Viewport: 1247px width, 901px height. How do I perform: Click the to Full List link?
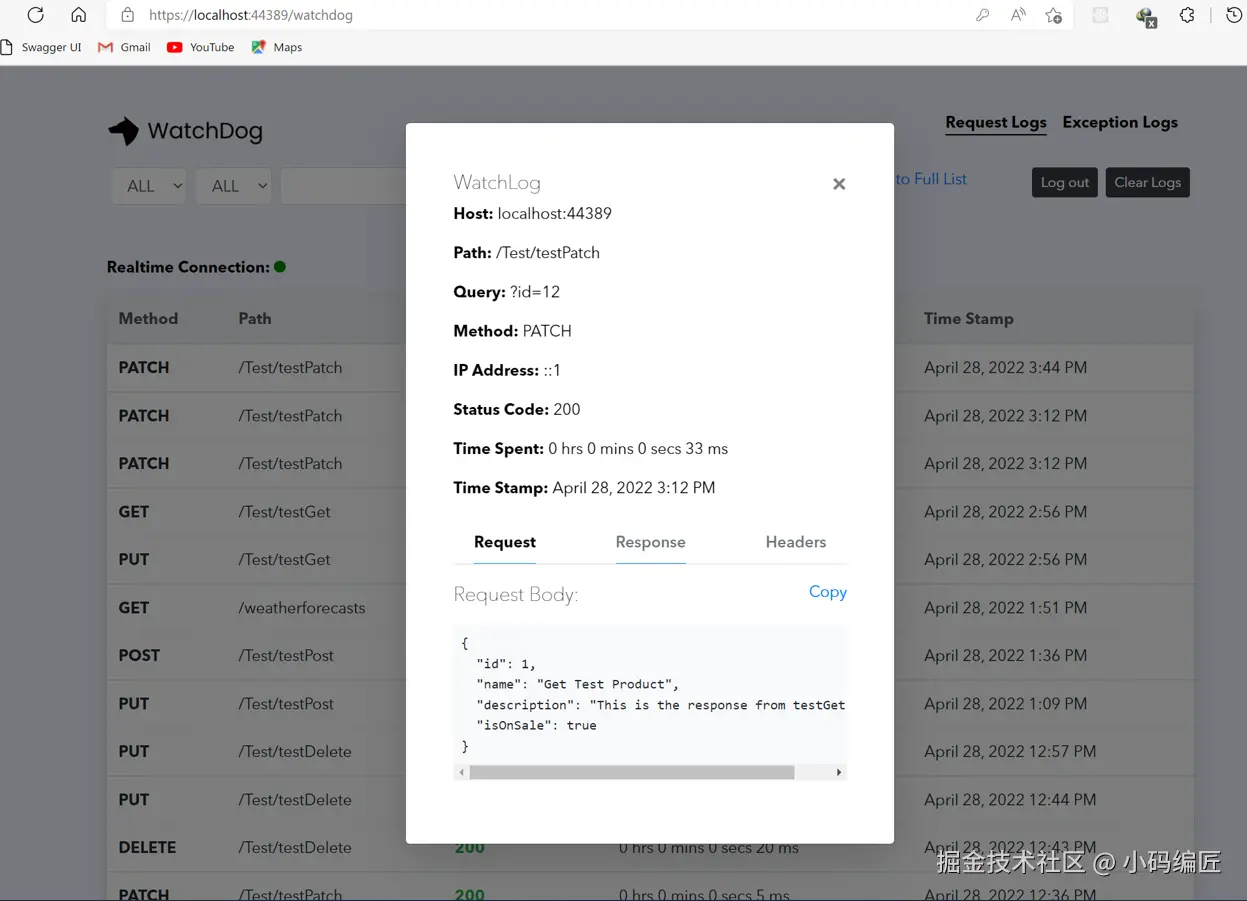pos(931,179)
